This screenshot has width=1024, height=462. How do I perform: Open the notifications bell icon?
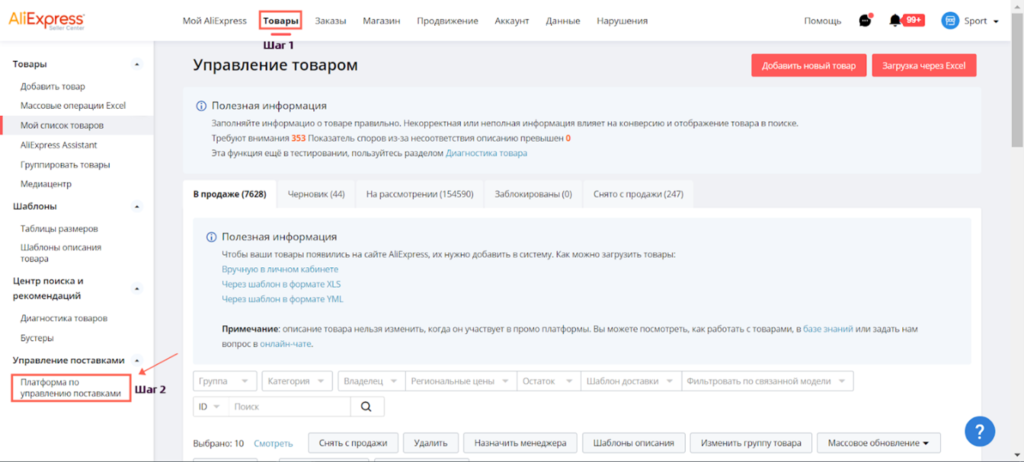895,21
